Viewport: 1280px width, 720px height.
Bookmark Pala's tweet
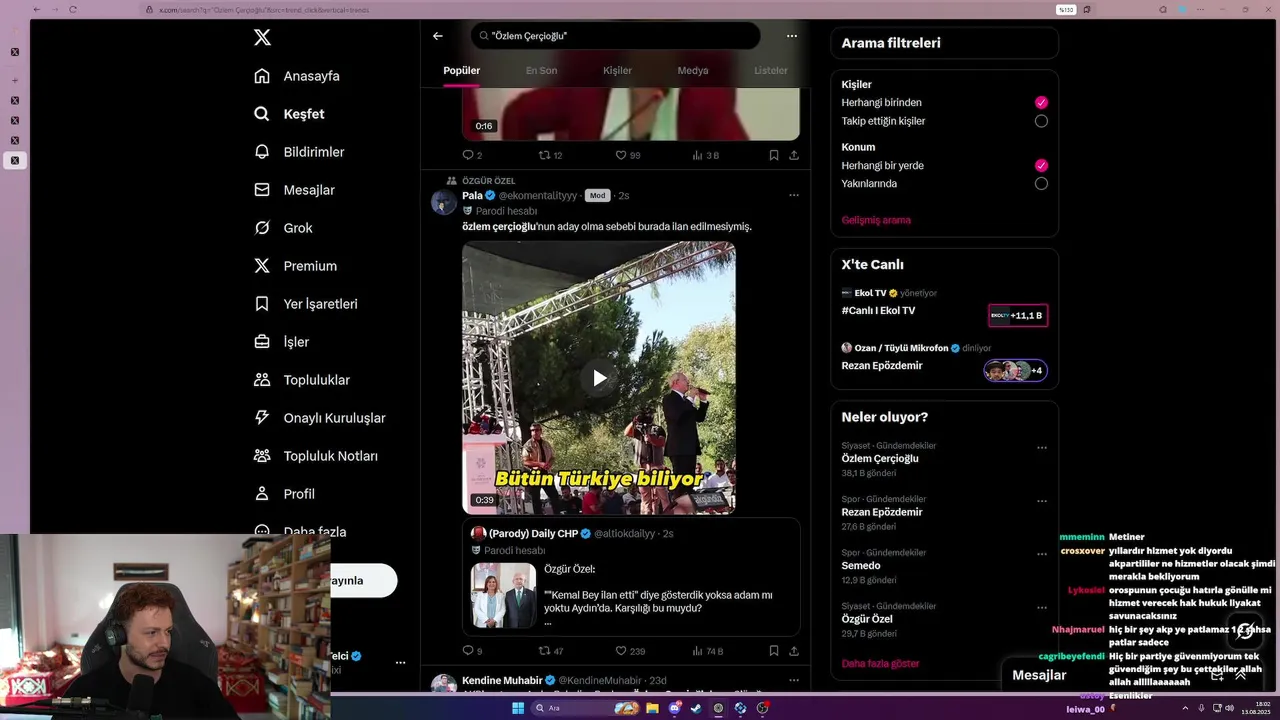(774, 651)
